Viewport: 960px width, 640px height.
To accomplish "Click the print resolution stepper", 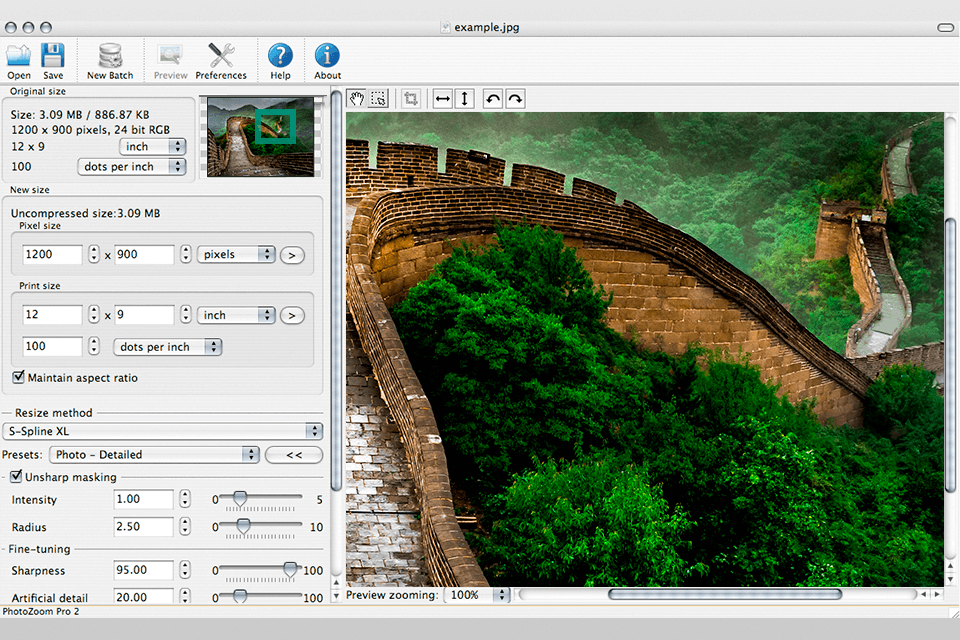I will pyautogui.click(x=94, y=346).
